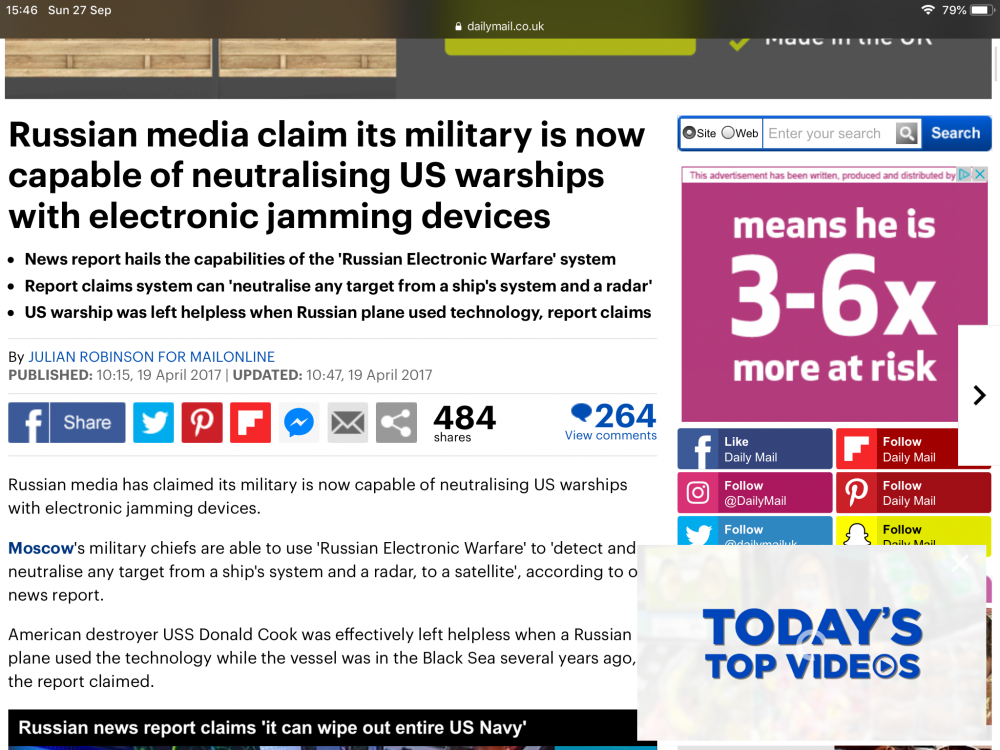
Task: Select the Site radio button
Action: [x=689, y=133]
